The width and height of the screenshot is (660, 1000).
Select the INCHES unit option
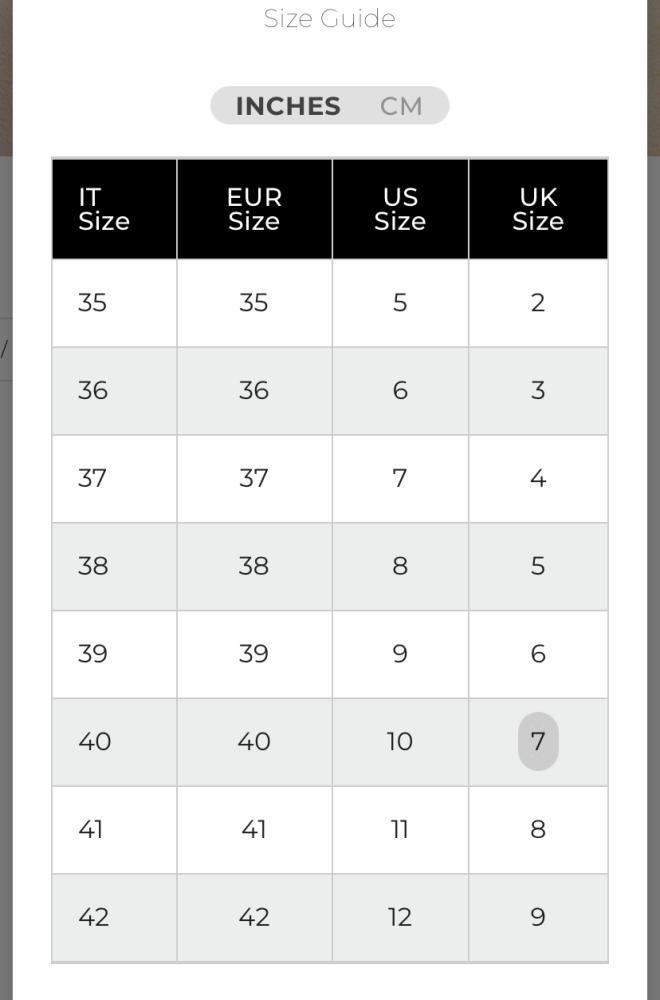coord(288,106)
